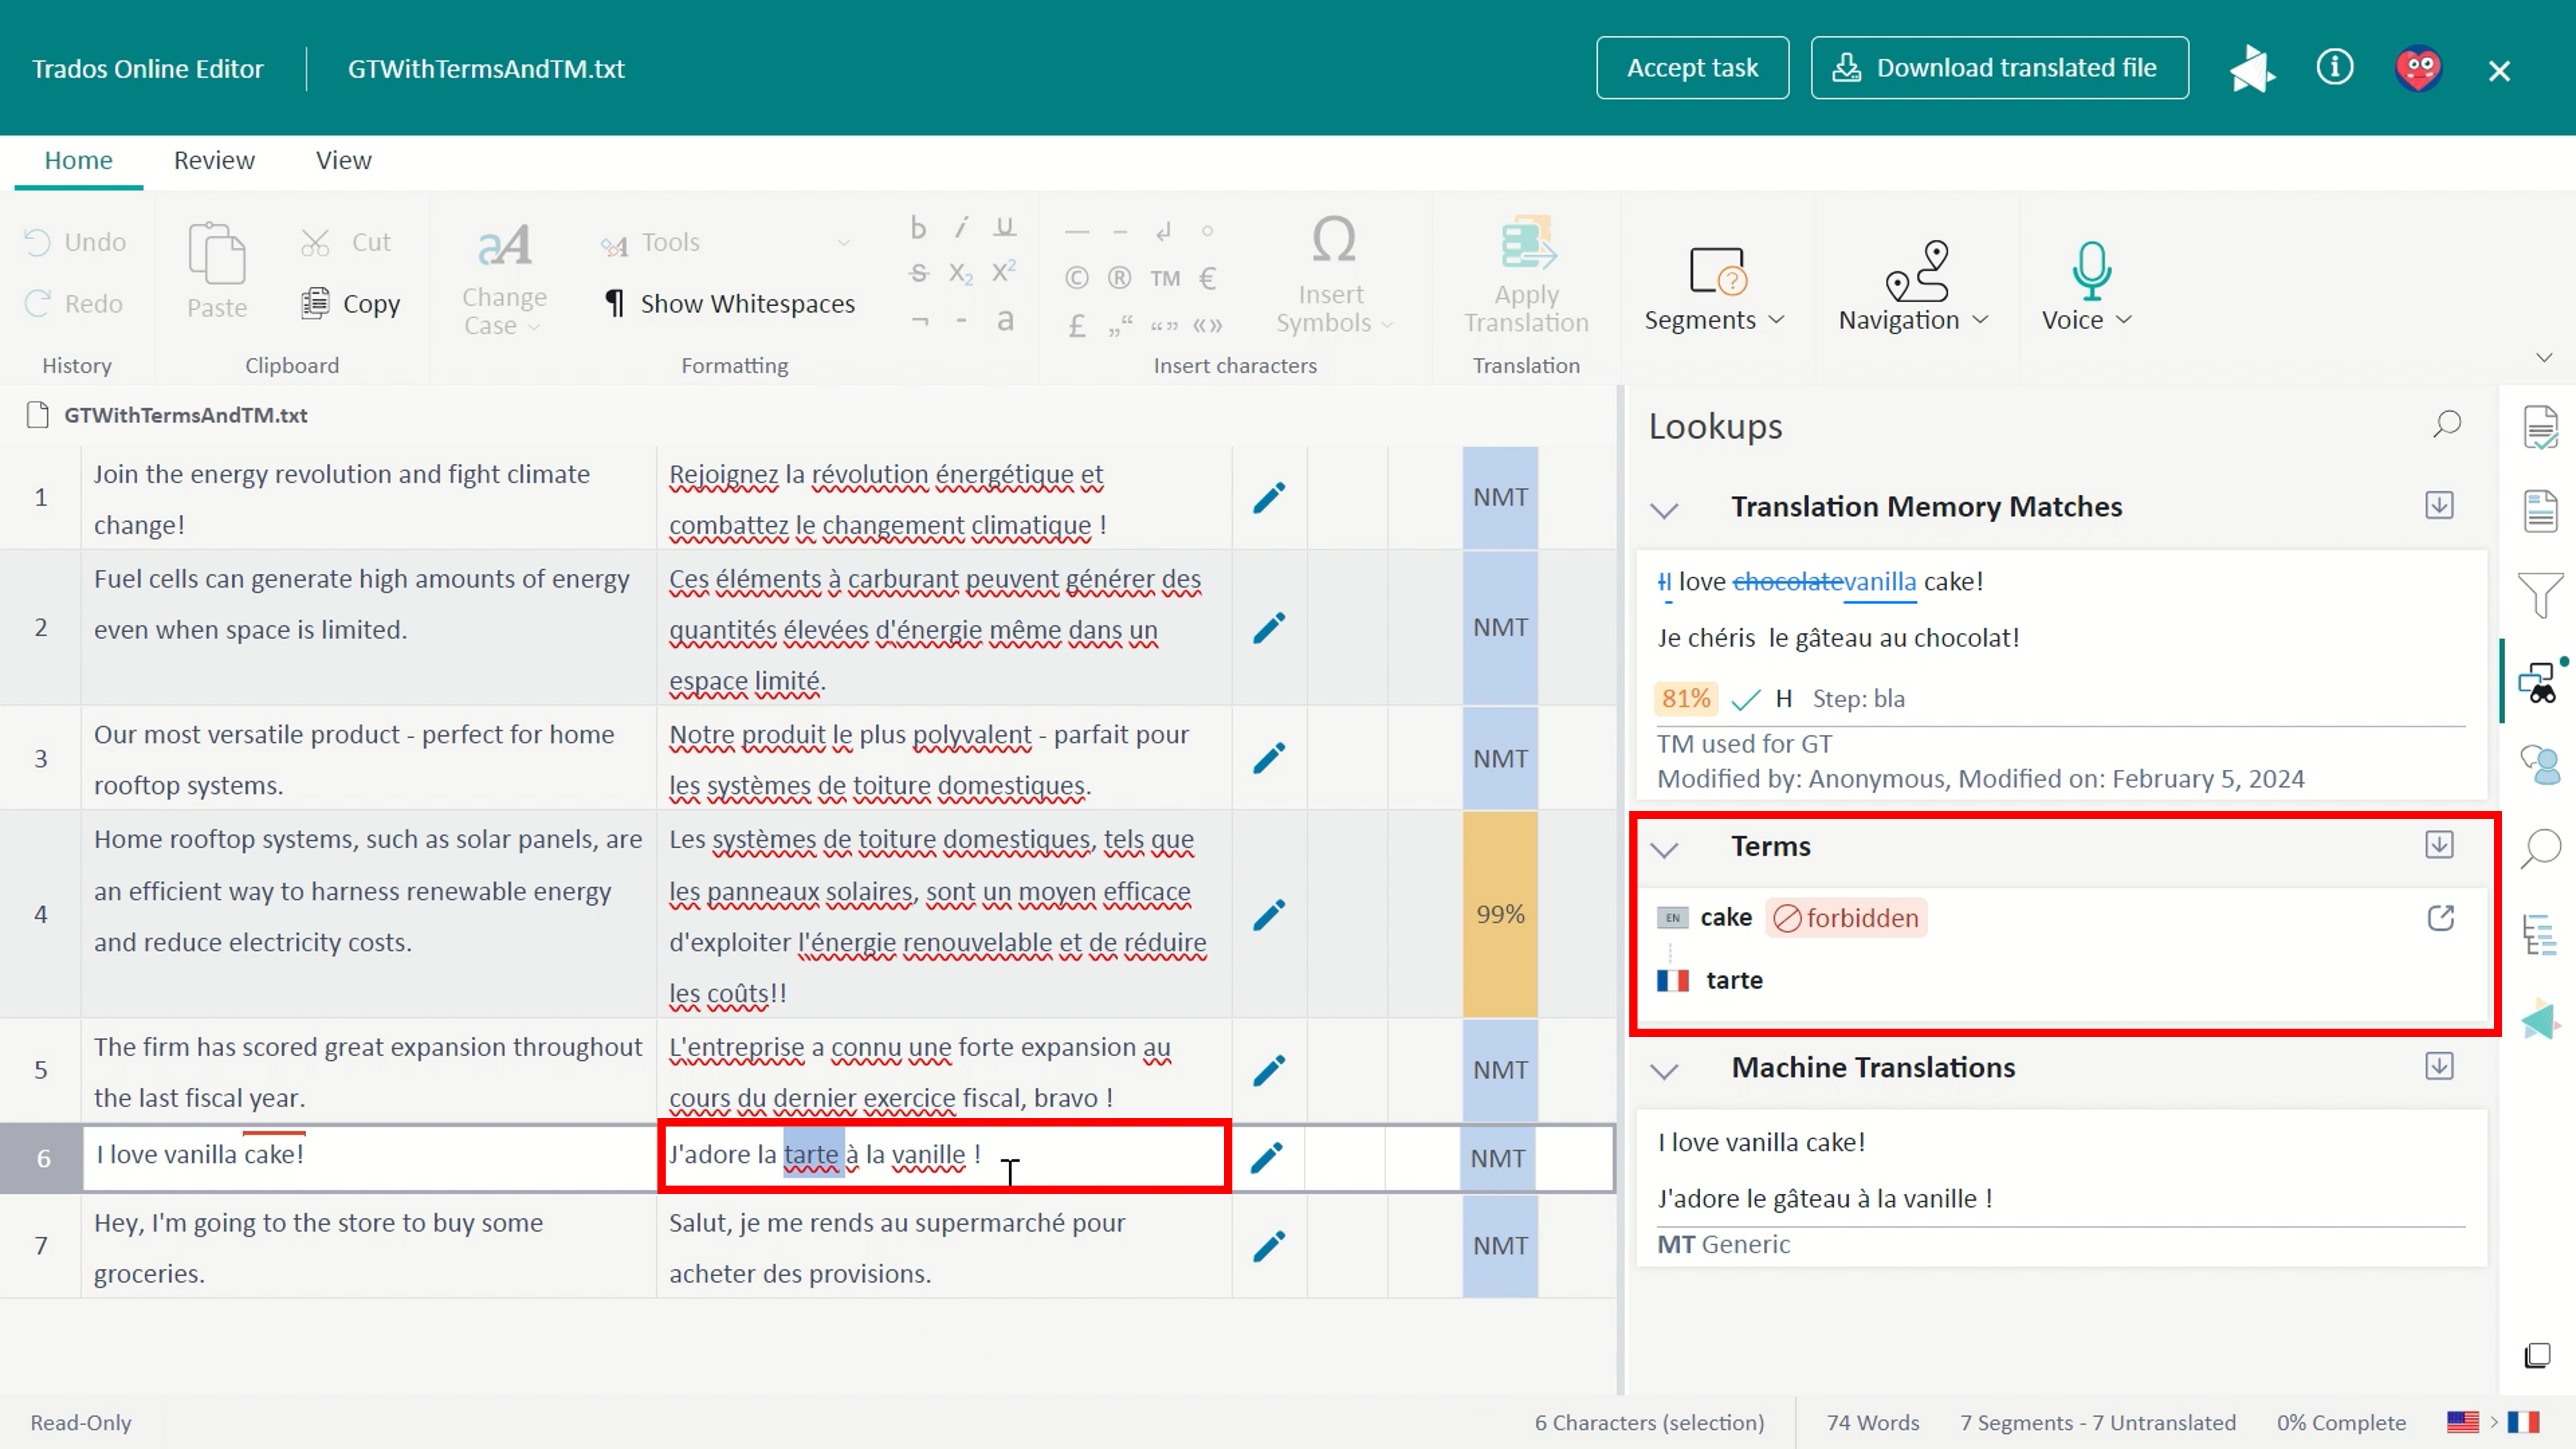Click the Lookups search magnifier icon
The image size is (2576, 1449).
(2446, 425)
